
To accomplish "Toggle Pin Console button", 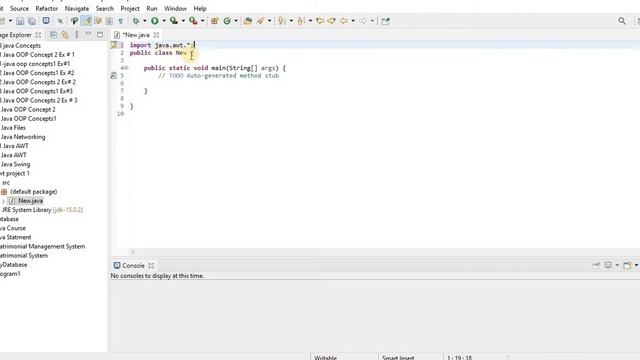I will [x=596, y=265].
